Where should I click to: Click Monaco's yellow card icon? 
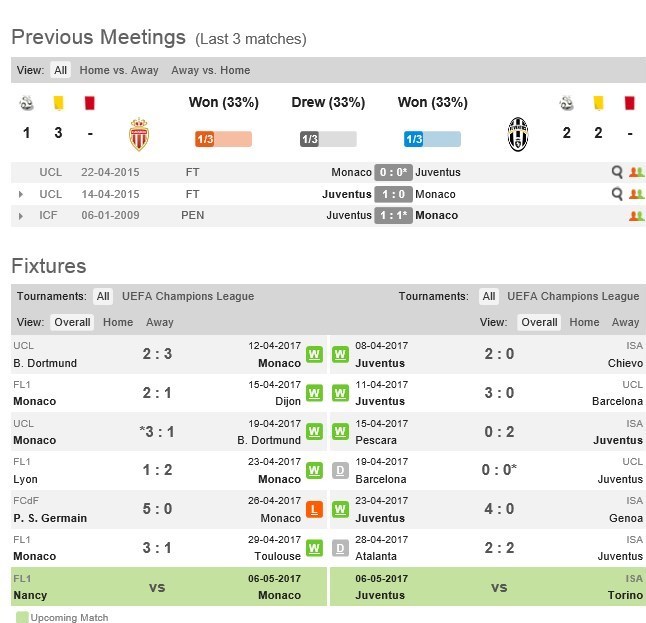(58, 102)
